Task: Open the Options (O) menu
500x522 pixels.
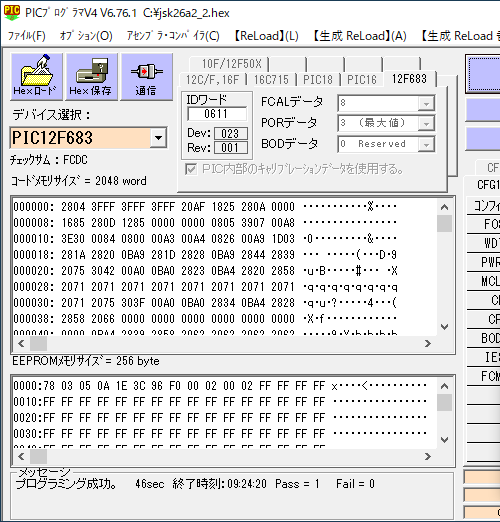Action: click(86, 36)
